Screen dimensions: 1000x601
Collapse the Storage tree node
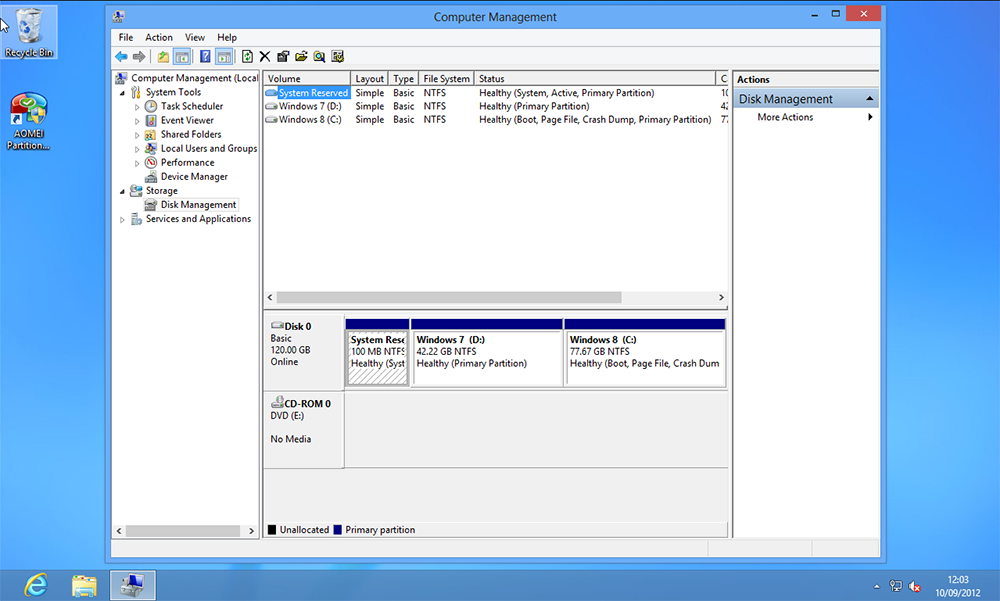pos(122,191)
